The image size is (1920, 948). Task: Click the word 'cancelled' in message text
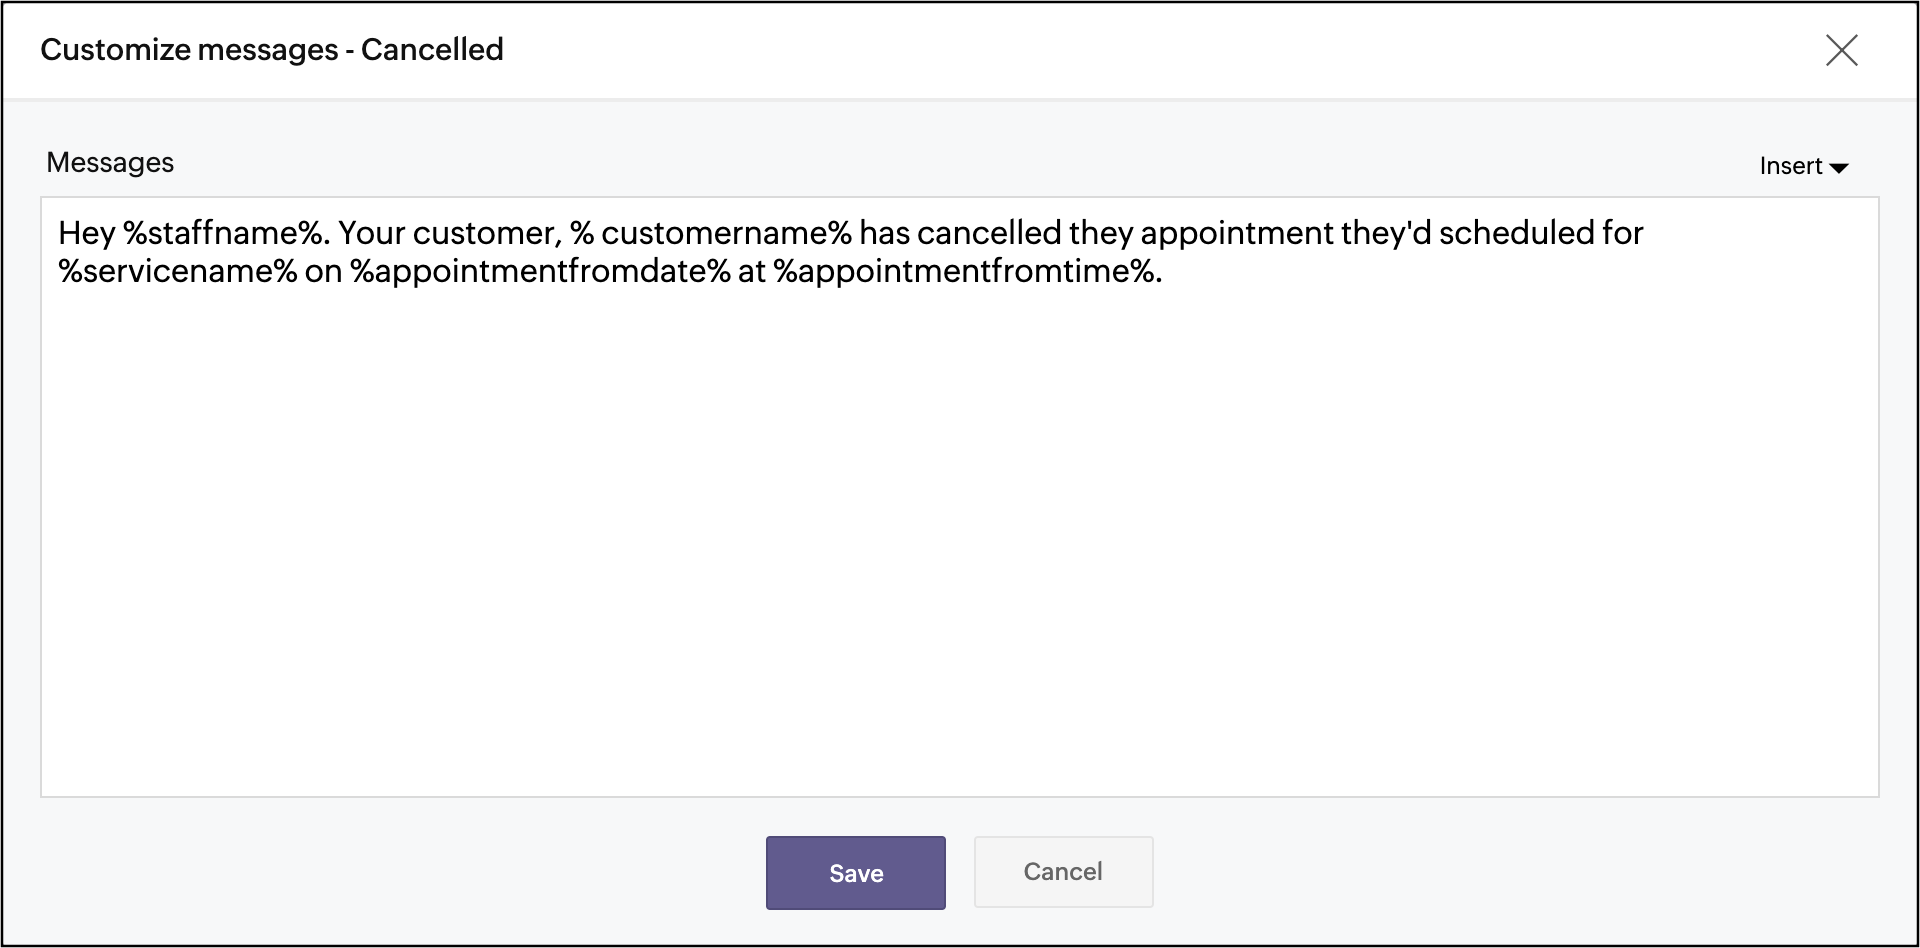pos(988,233)
